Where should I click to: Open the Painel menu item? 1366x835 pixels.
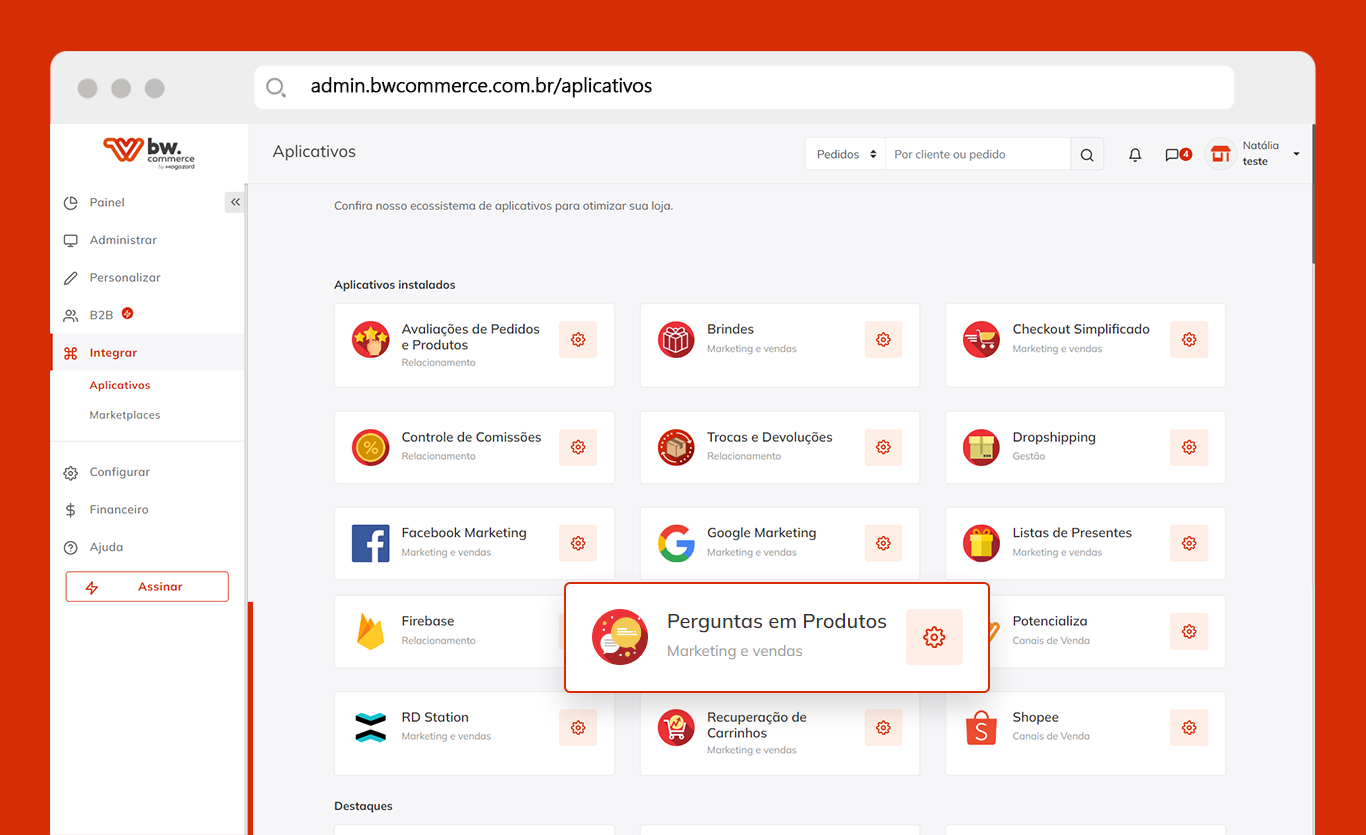[x=107, y=202]
